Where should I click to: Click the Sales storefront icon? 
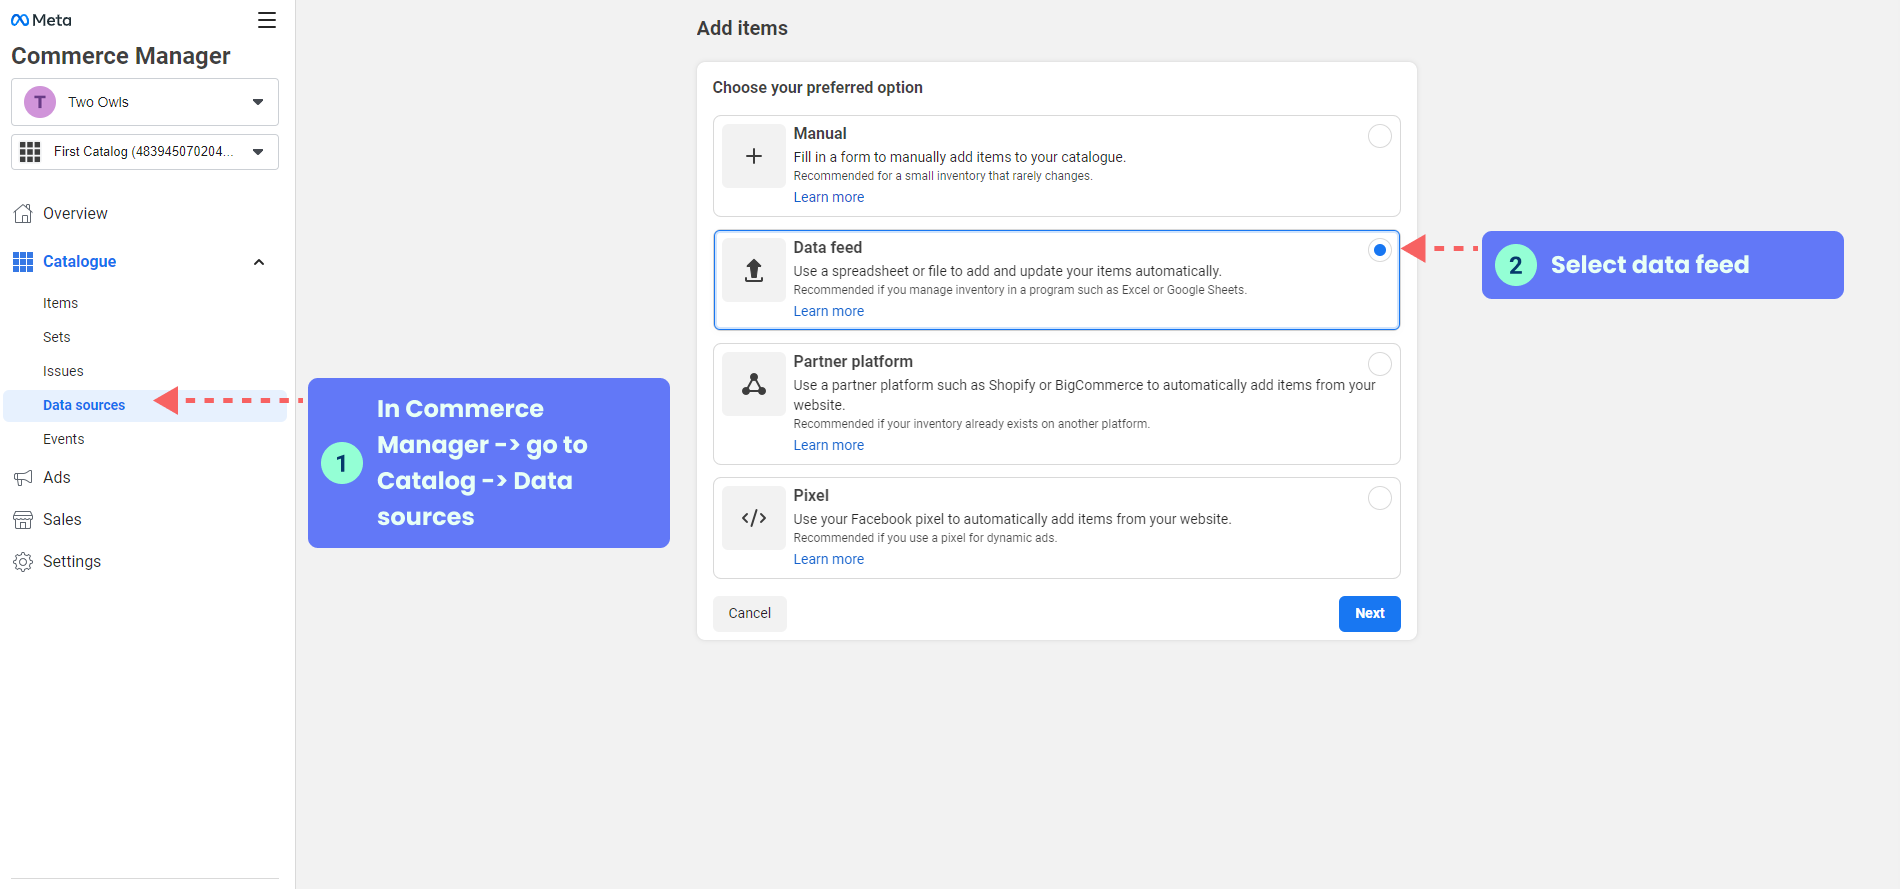pyautogui.click(x=23, y=520)
